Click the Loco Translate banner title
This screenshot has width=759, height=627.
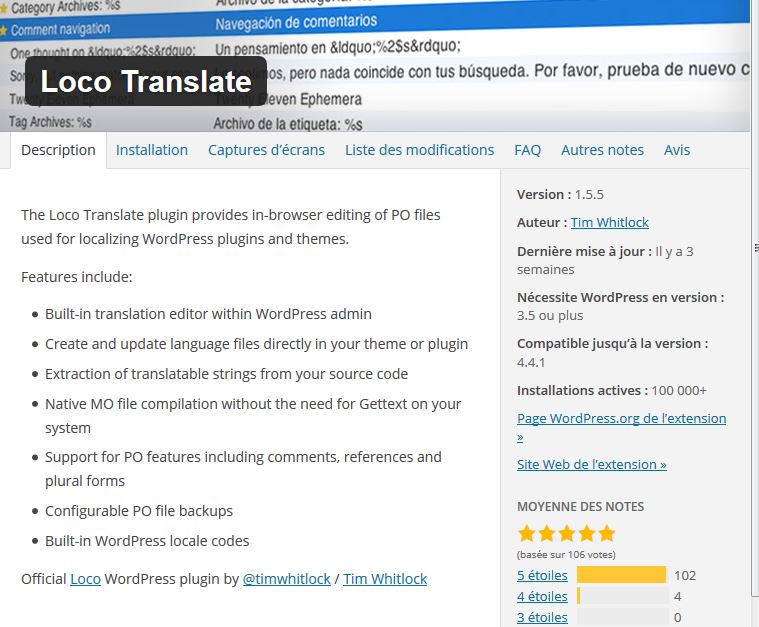[x=146, y=81]
